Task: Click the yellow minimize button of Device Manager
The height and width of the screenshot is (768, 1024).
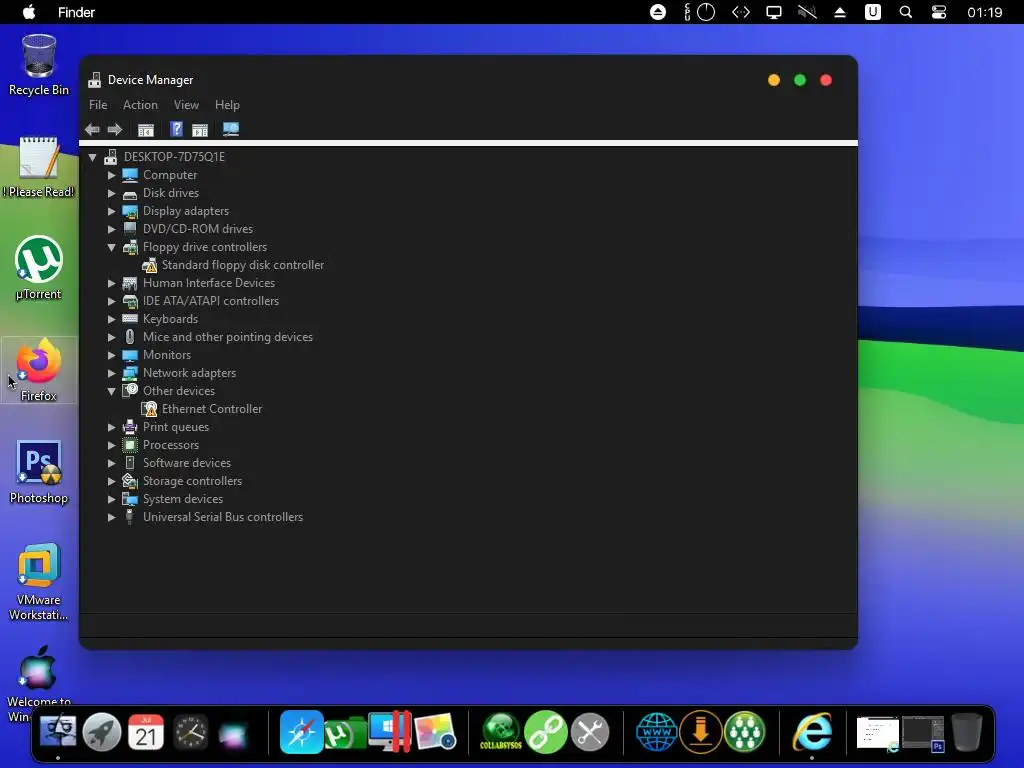Action: pyautogui.click(x=774, y=80)
